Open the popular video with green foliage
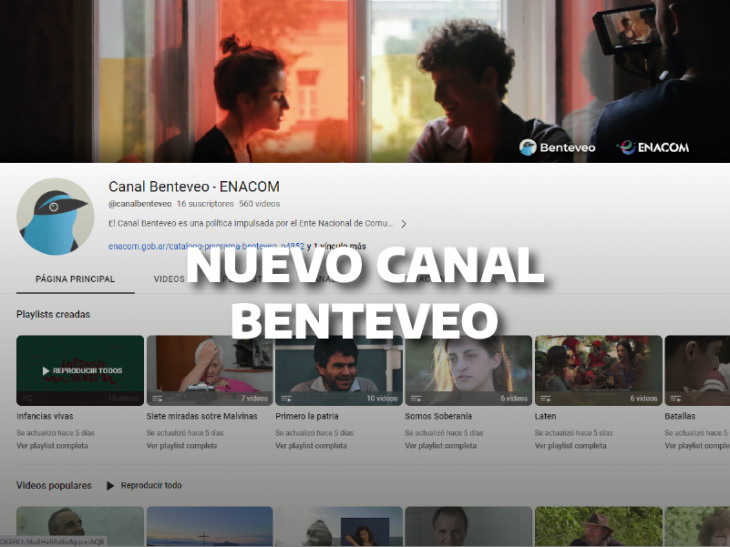 [598, 526]
